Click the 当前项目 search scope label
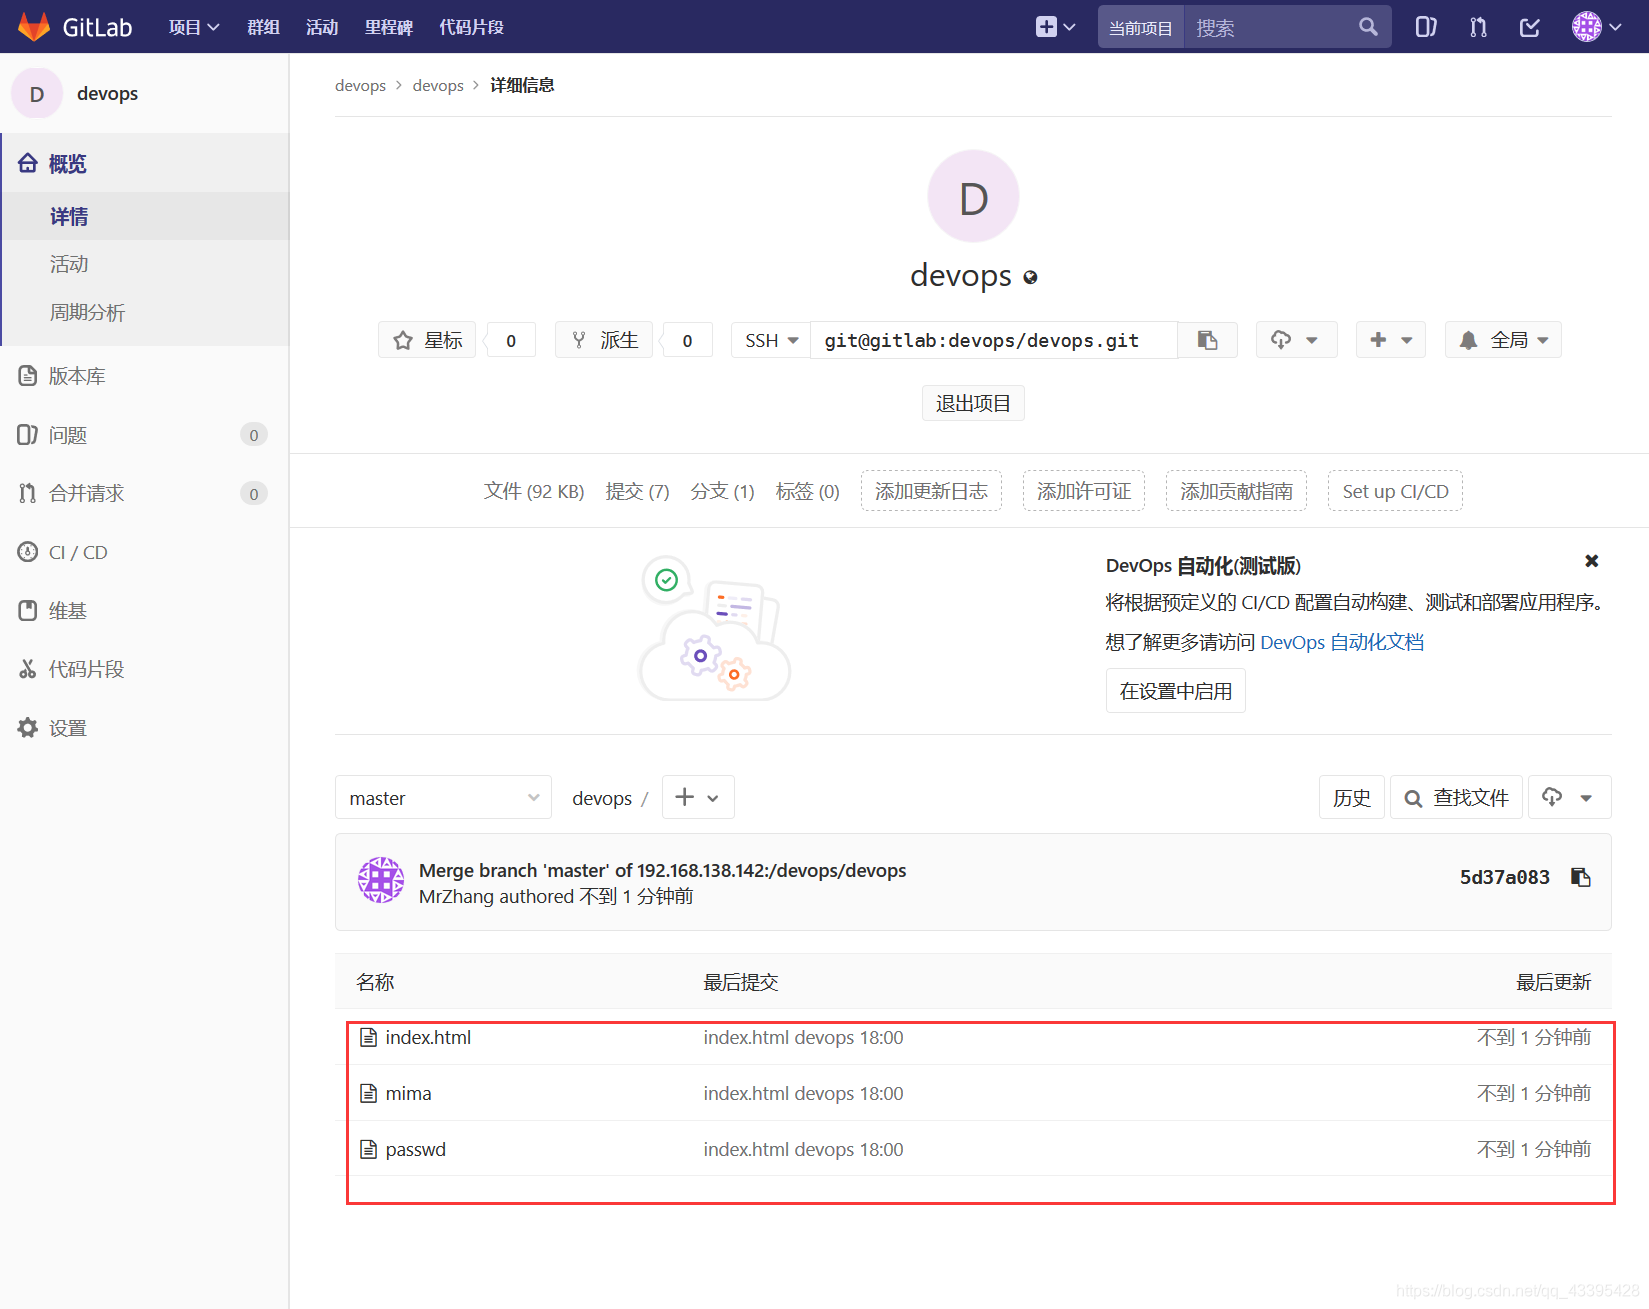This screenshot has width=1649, height=1309. [x=1141, y=27]
